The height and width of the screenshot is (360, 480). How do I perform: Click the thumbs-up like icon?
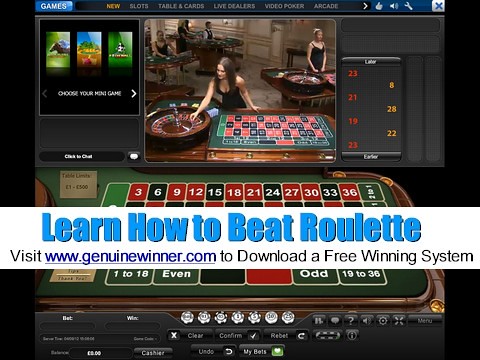[x=379, y=6]
